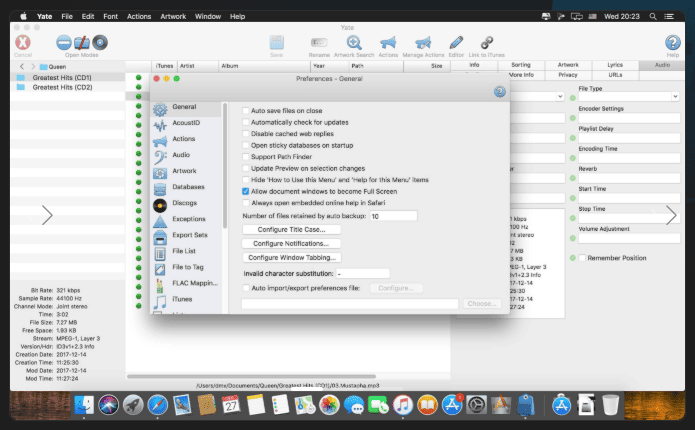Screen dimensions: 695x430
Task: Click the Artwork Search toolbar icon
Action: [x=354, y=43]
